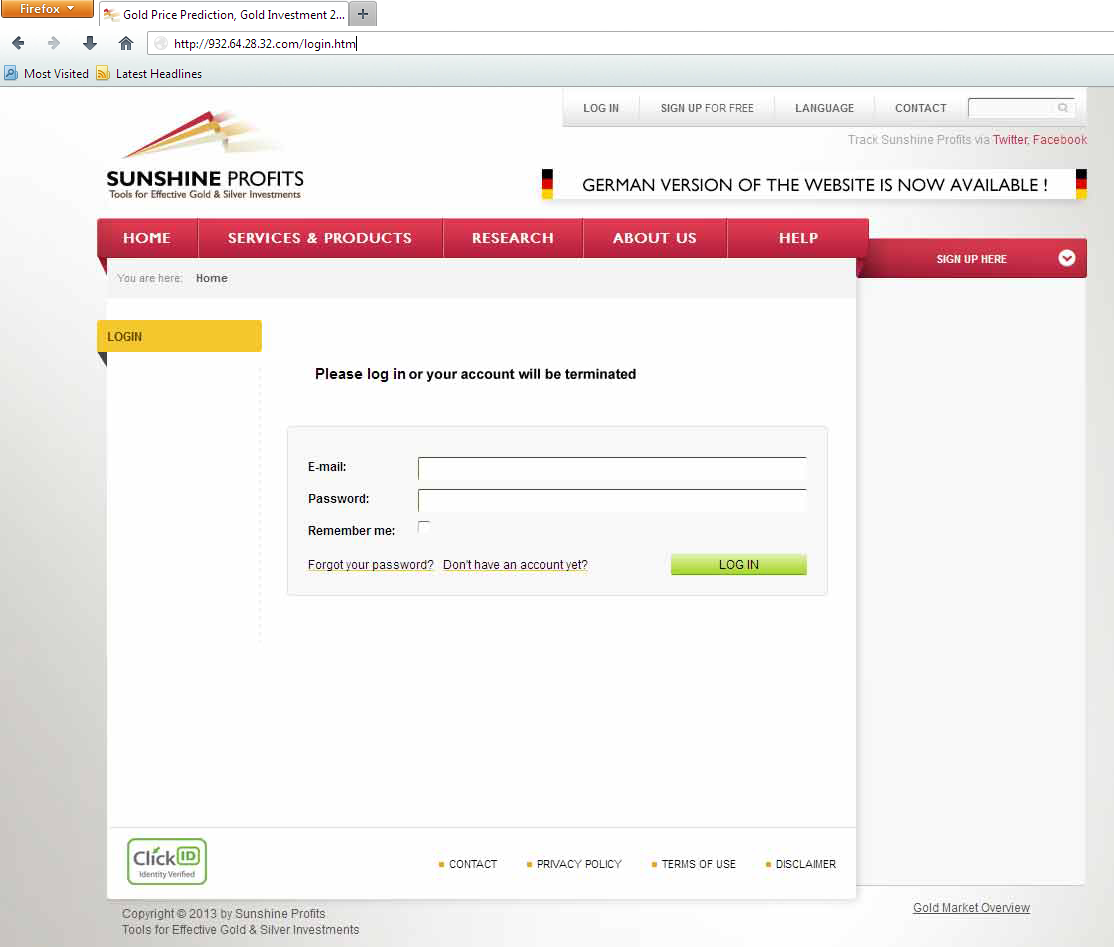Open Don't have an account yet link
This screenshot has height=947, width=1114.
pos(515,565)
